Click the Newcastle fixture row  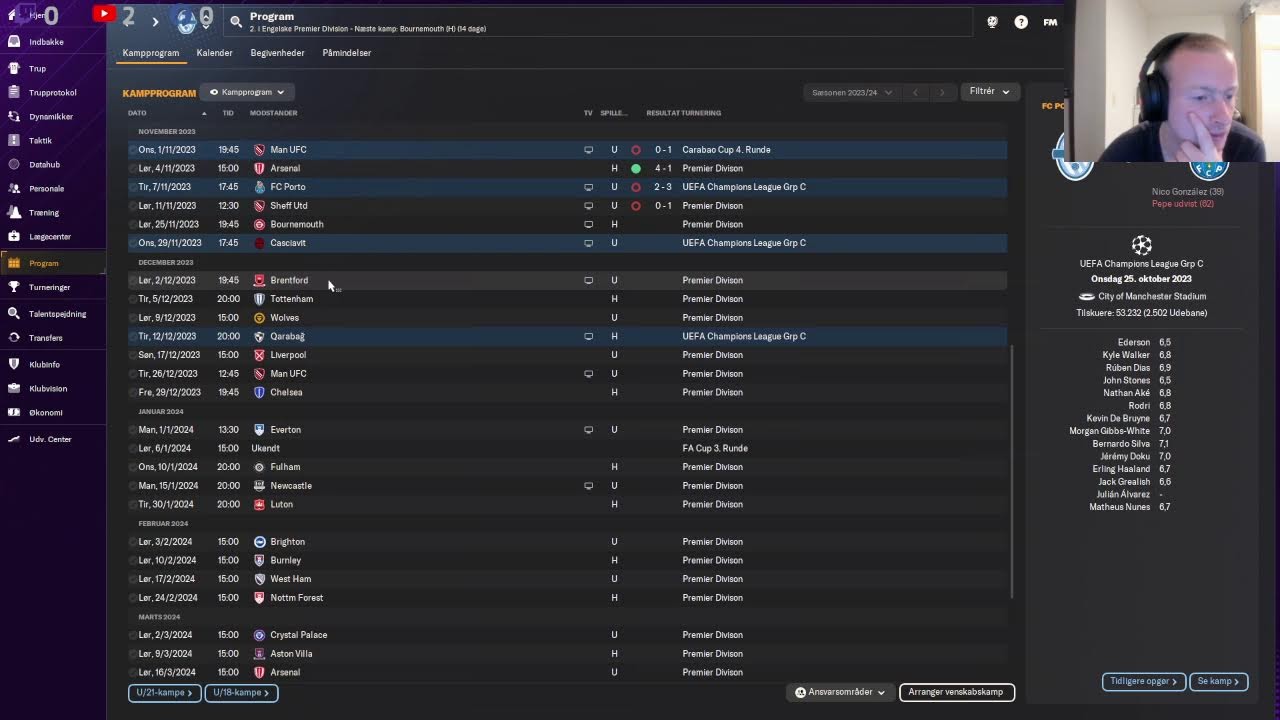[x=567, y=485]
